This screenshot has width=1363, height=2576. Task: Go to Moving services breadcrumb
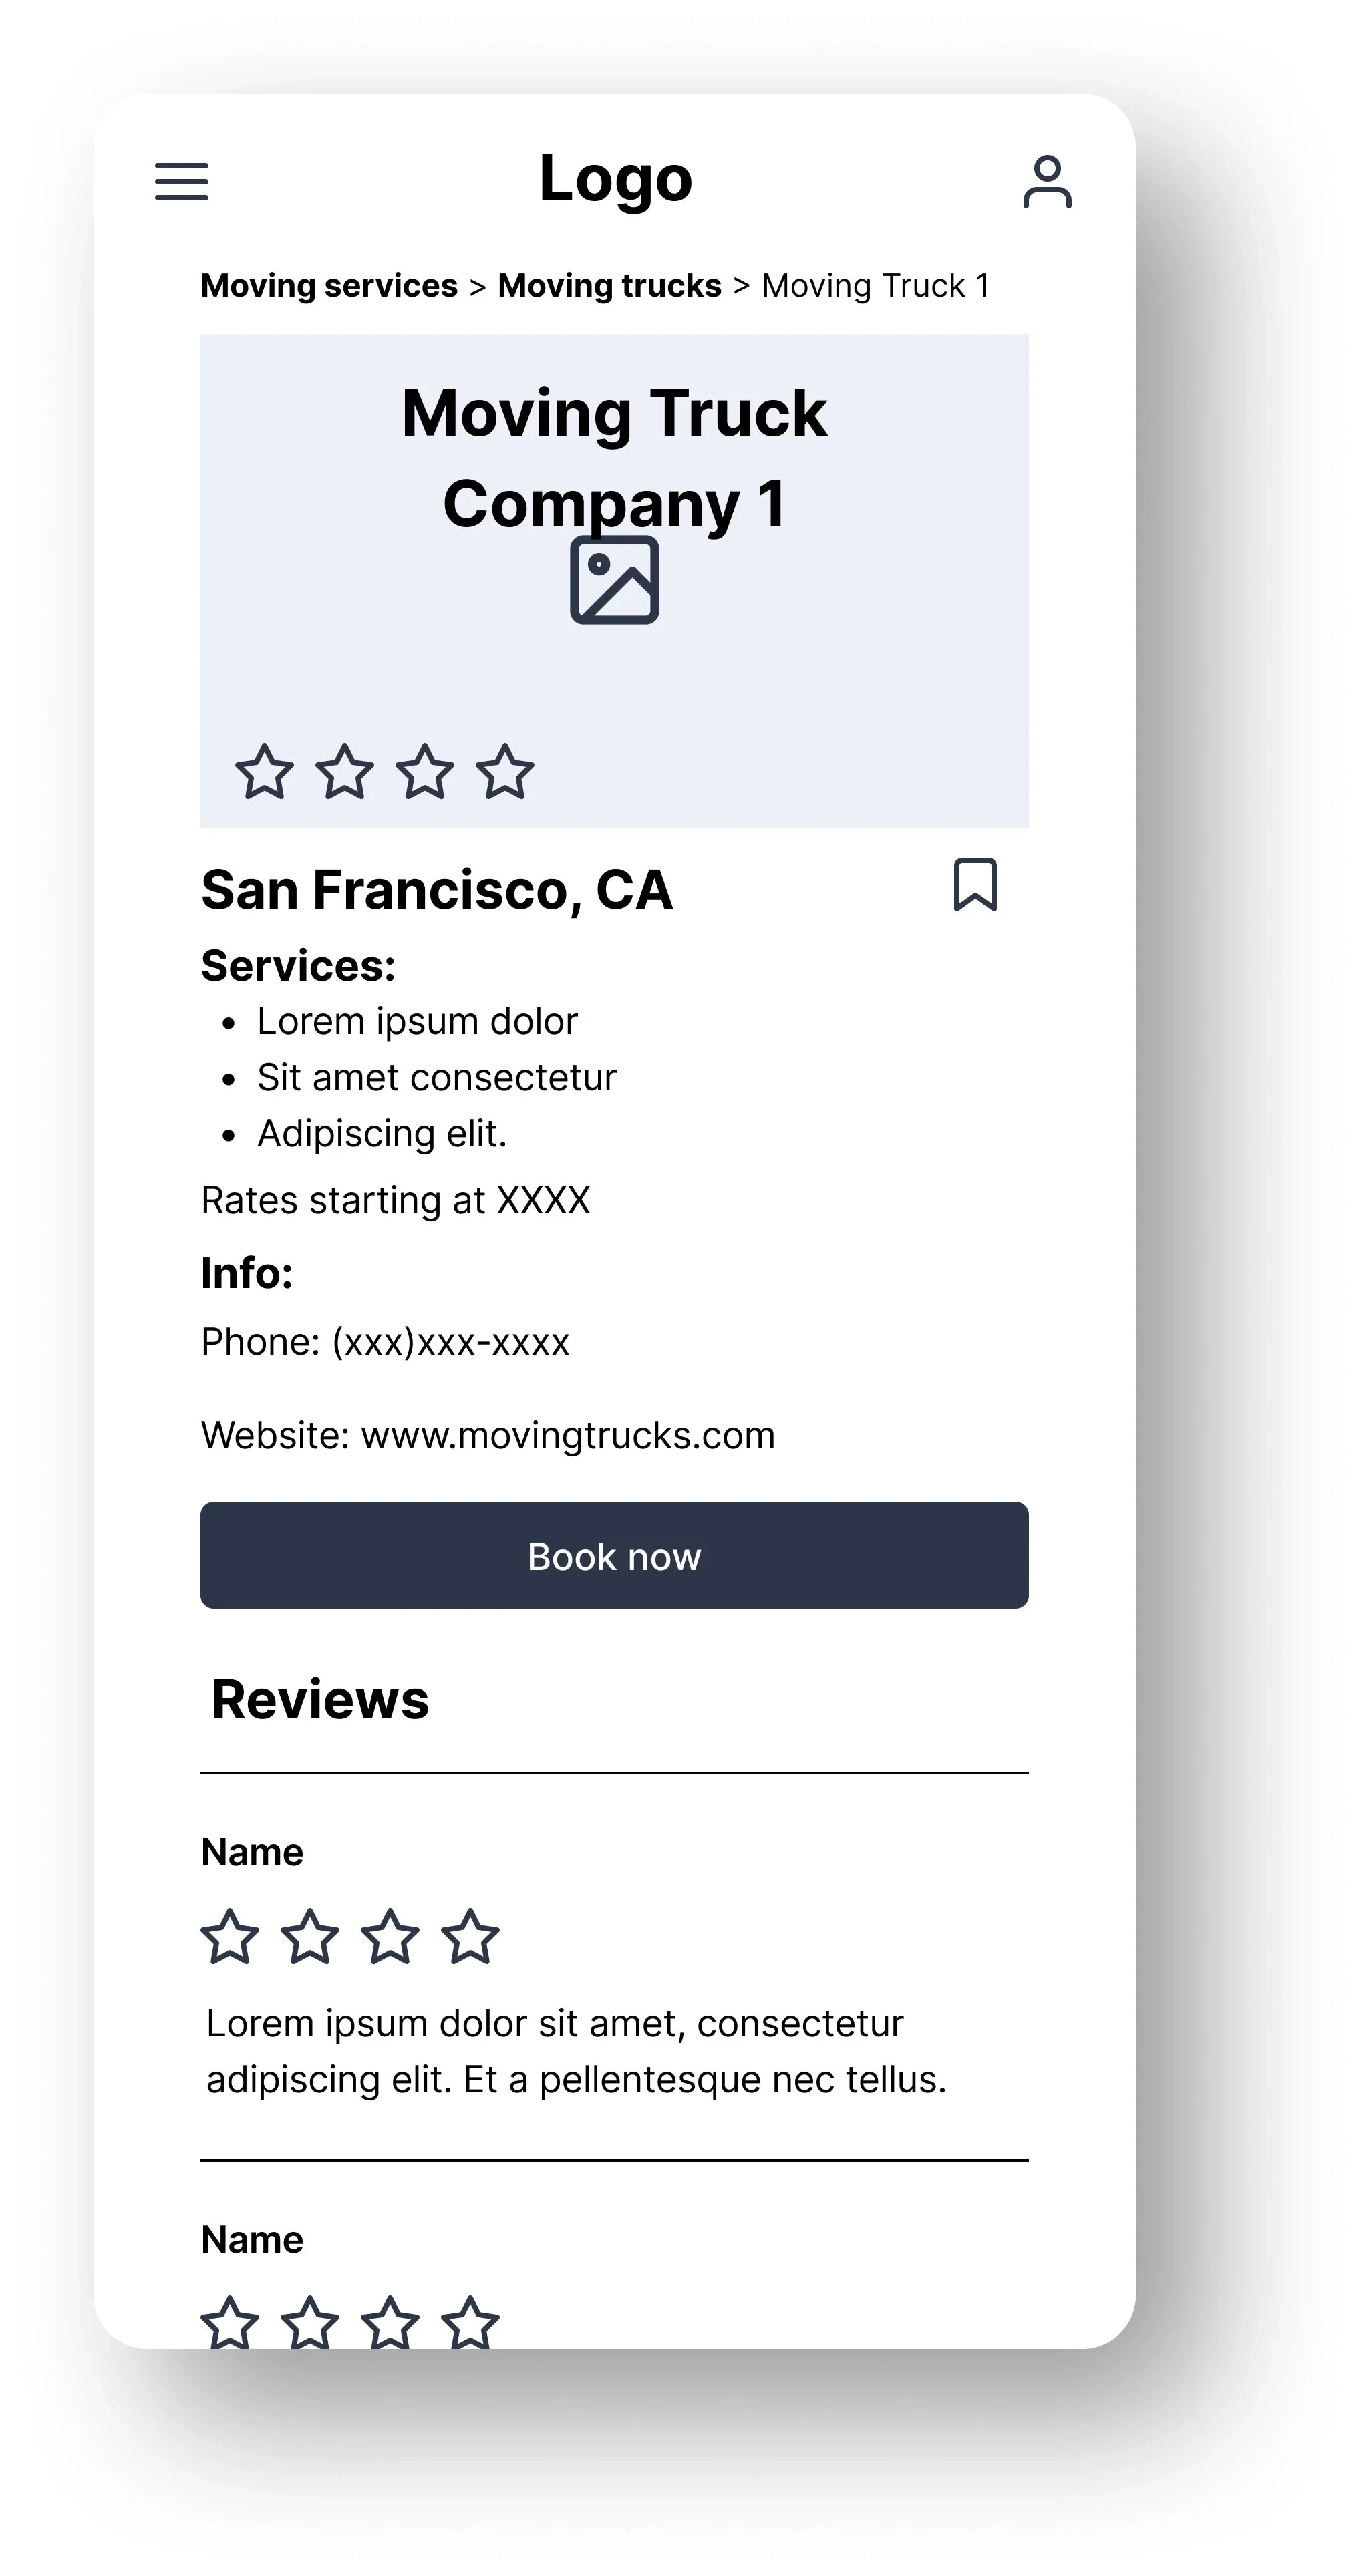pos(329,286)
